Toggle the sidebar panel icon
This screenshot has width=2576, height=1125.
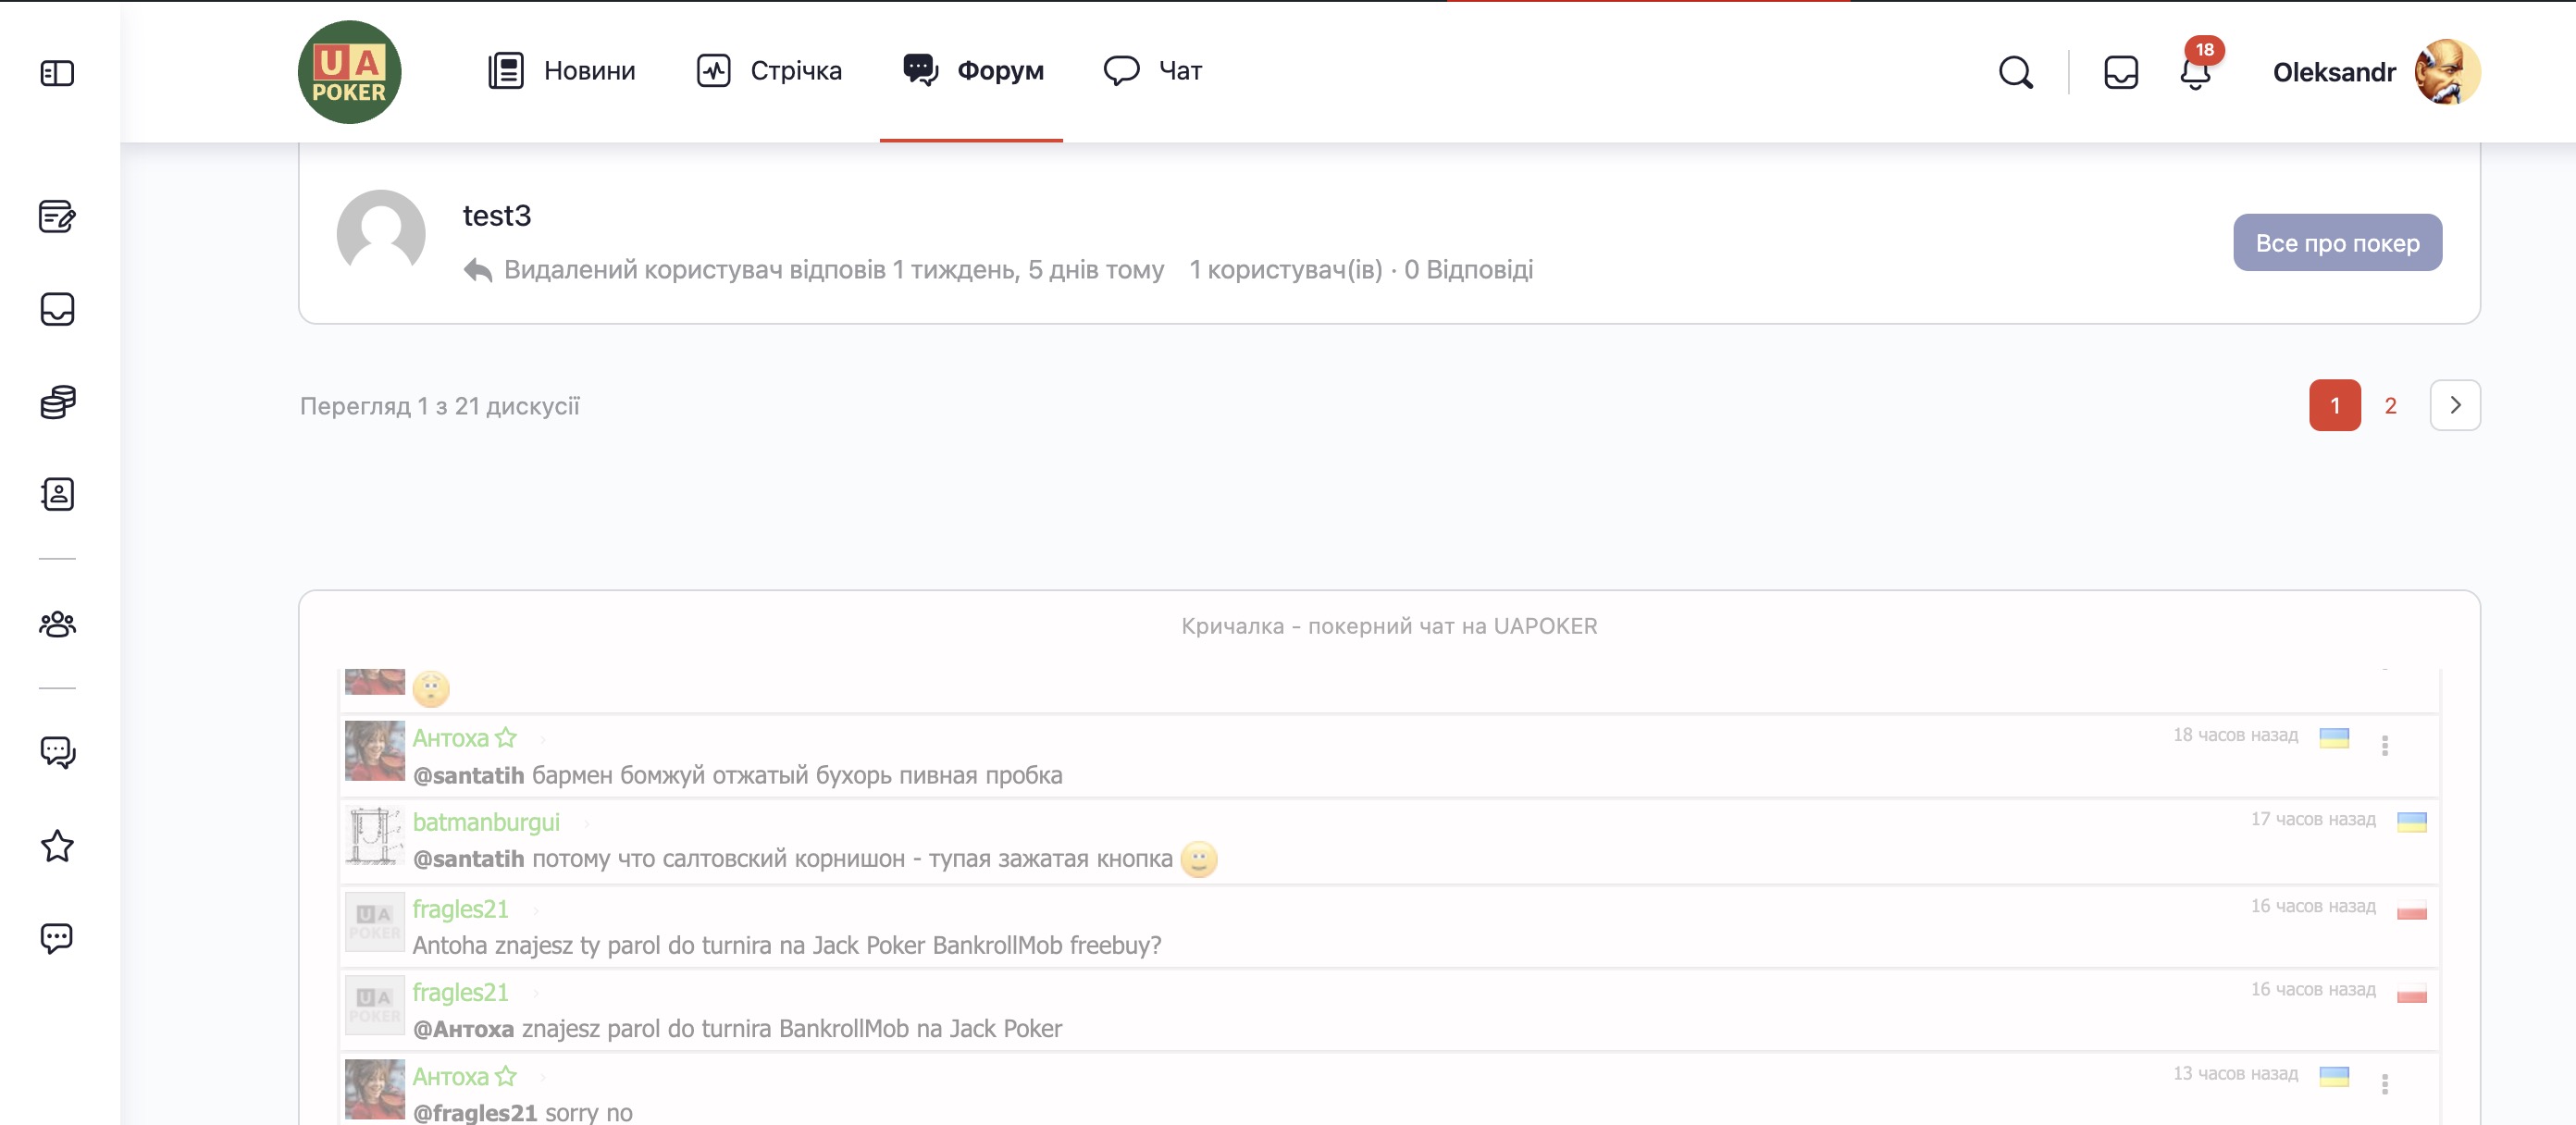57,73
